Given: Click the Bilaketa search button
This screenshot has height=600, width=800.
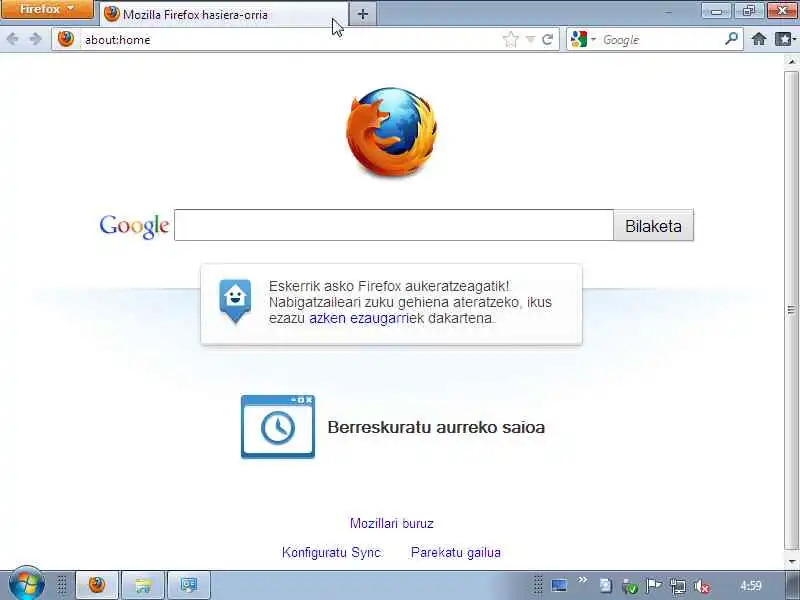Looking at the screenshot, I should point(654,226).
